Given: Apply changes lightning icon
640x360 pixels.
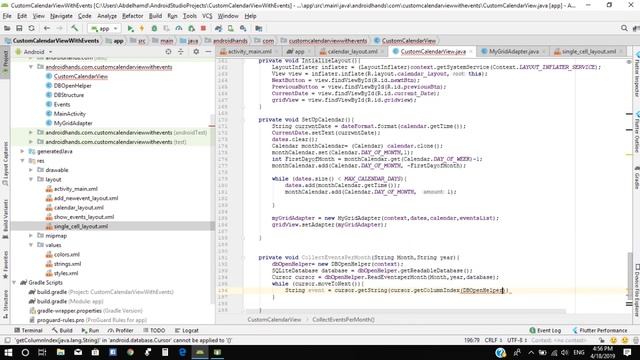Looking at the screenshot, I should pos(142,28).
